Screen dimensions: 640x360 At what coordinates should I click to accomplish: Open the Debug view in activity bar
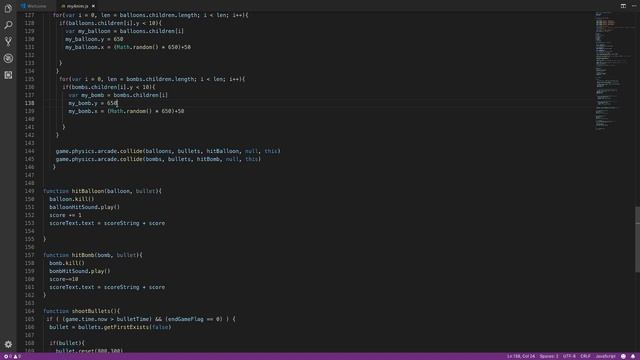8,58
